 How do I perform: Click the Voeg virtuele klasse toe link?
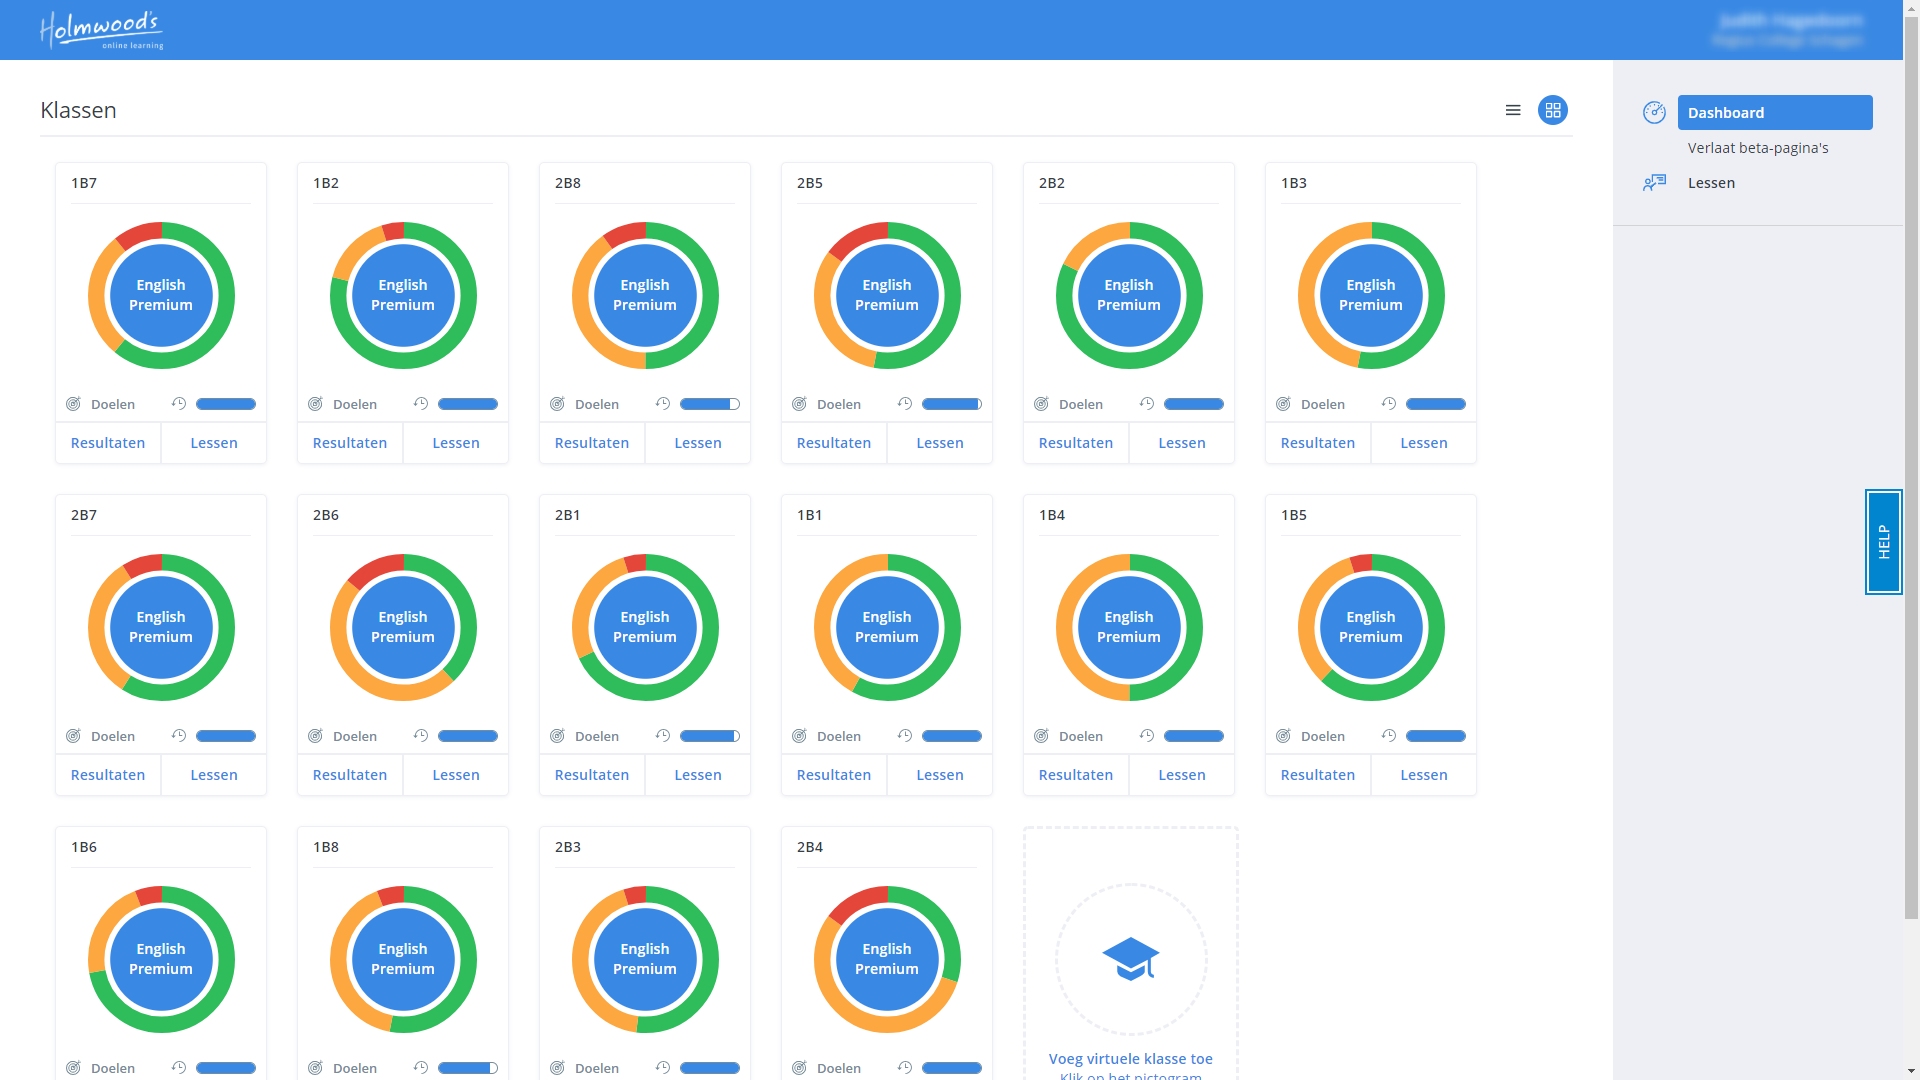1131,1059
